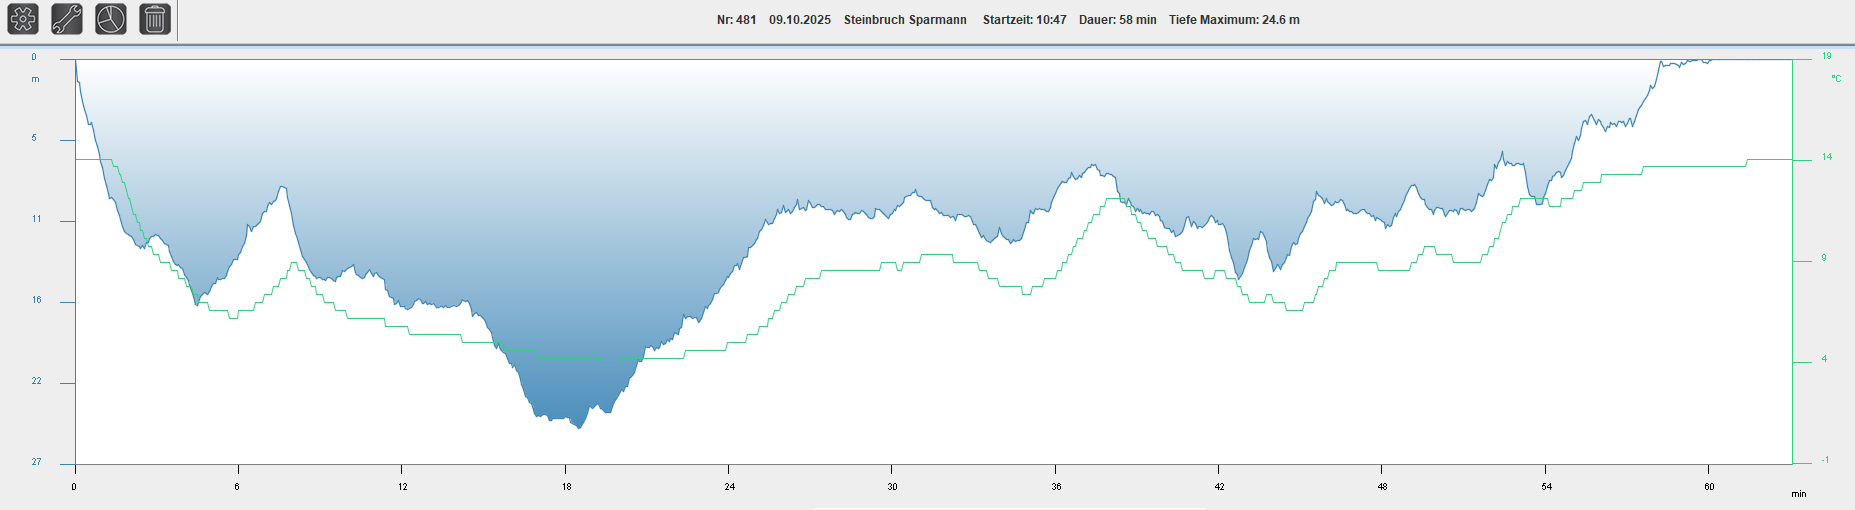Click the 16 m depth axis label

[x=37, y=300]
